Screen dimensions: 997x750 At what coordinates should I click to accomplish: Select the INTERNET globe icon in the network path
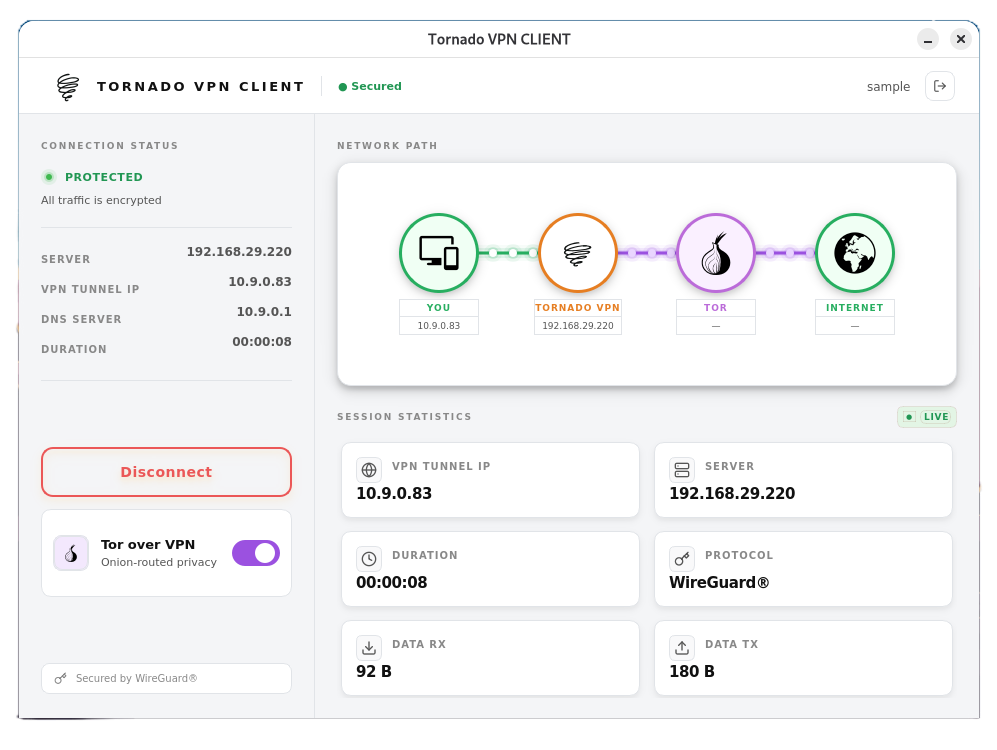[x=855, y=252]
